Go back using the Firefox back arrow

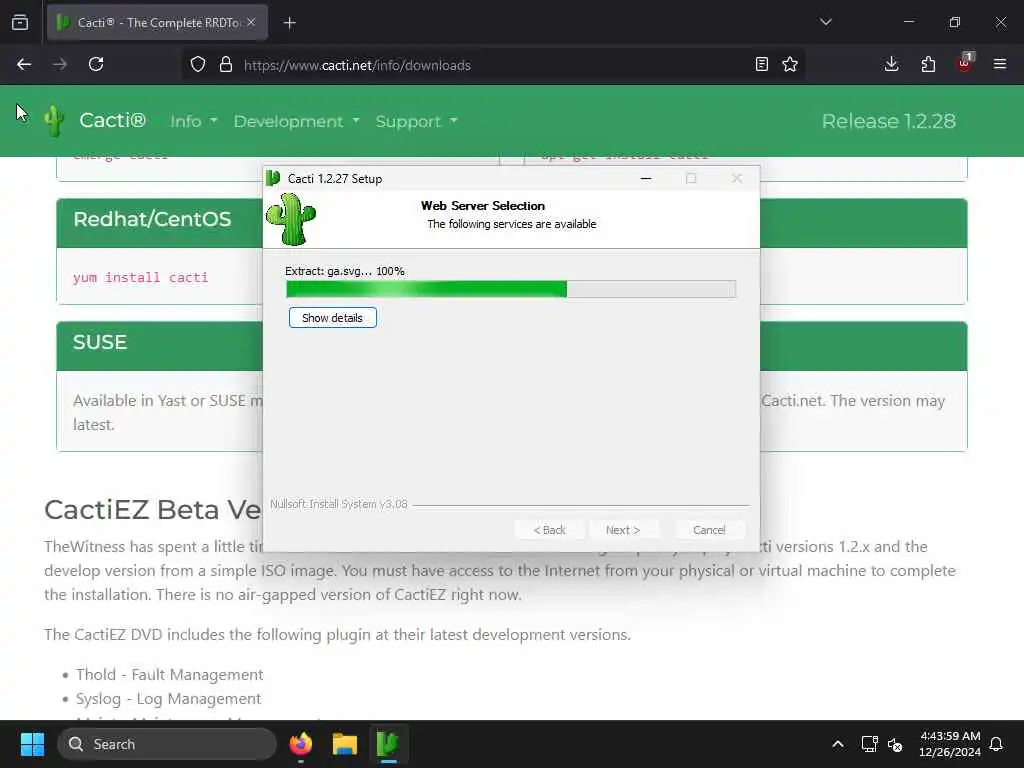(x=24, y=65)
